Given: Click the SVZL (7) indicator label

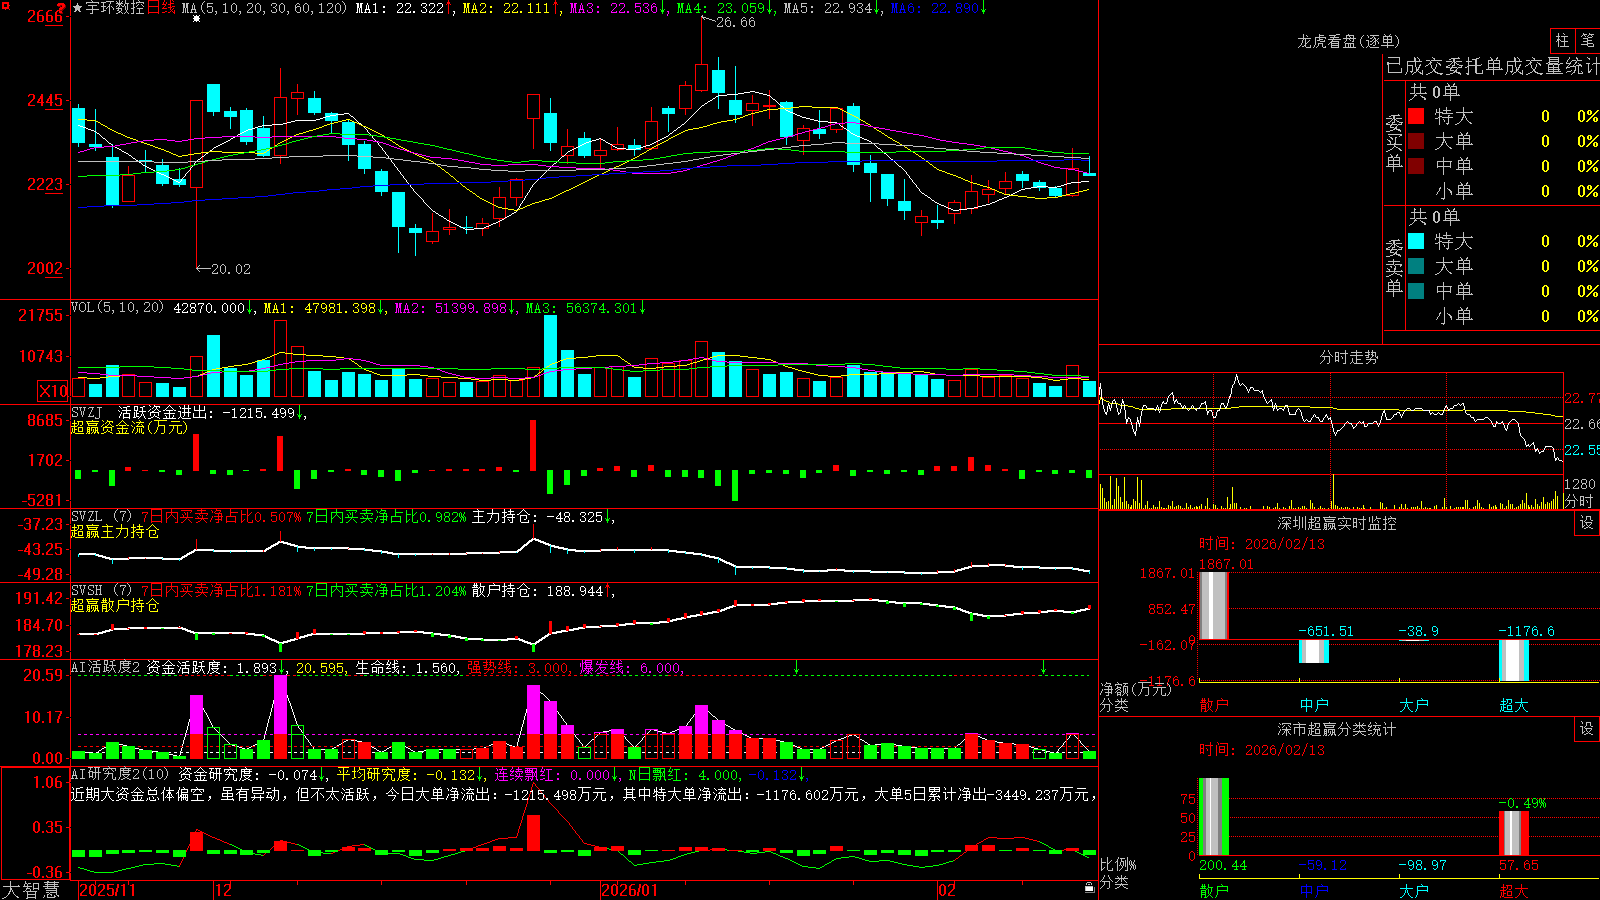Looking at the screenshot, I should pos(101,516).
